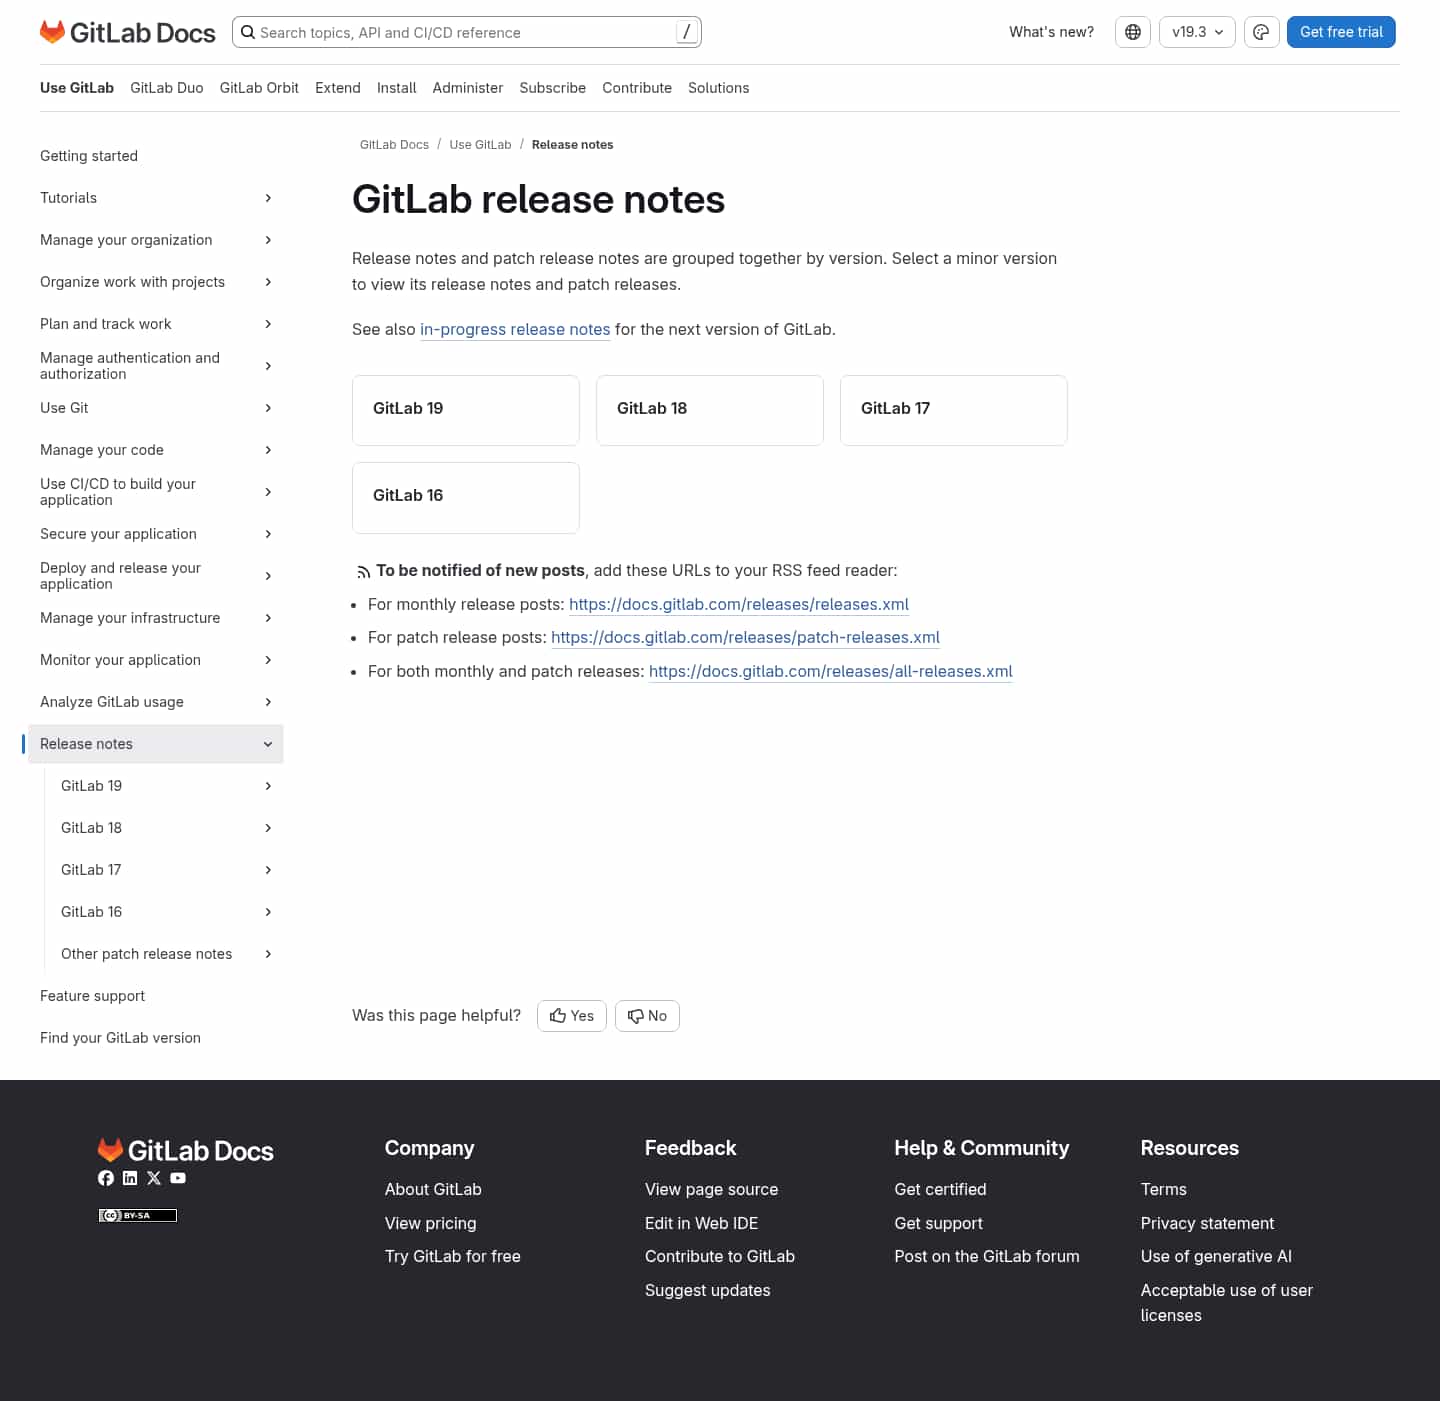The width and height of the screenshot is (1440, 1401).
Task: Follow the in-progress release notes link
Action: tap(515, 329)
